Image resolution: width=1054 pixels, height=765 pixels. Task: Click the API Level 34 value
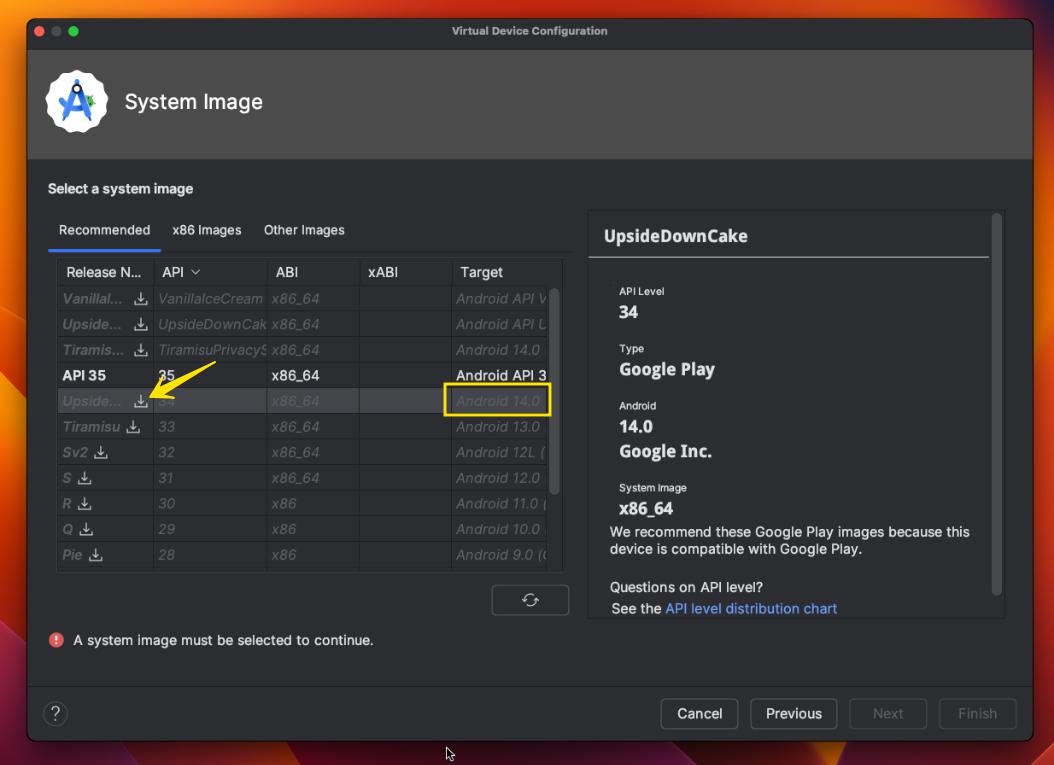pos(628,312)
